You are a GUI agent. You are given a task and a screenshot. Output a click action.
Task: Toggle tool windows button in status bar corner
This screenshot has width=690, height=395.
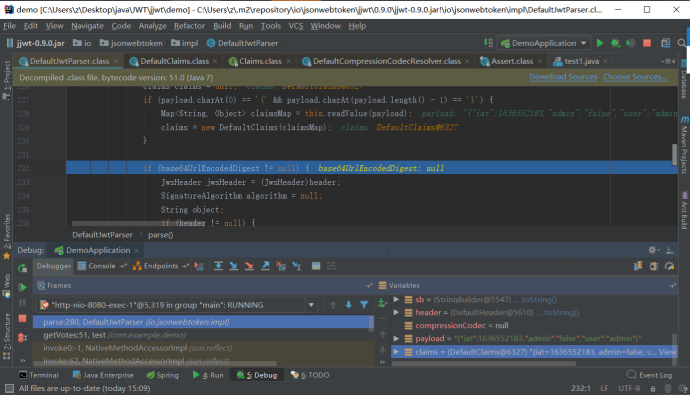point(9,388)
